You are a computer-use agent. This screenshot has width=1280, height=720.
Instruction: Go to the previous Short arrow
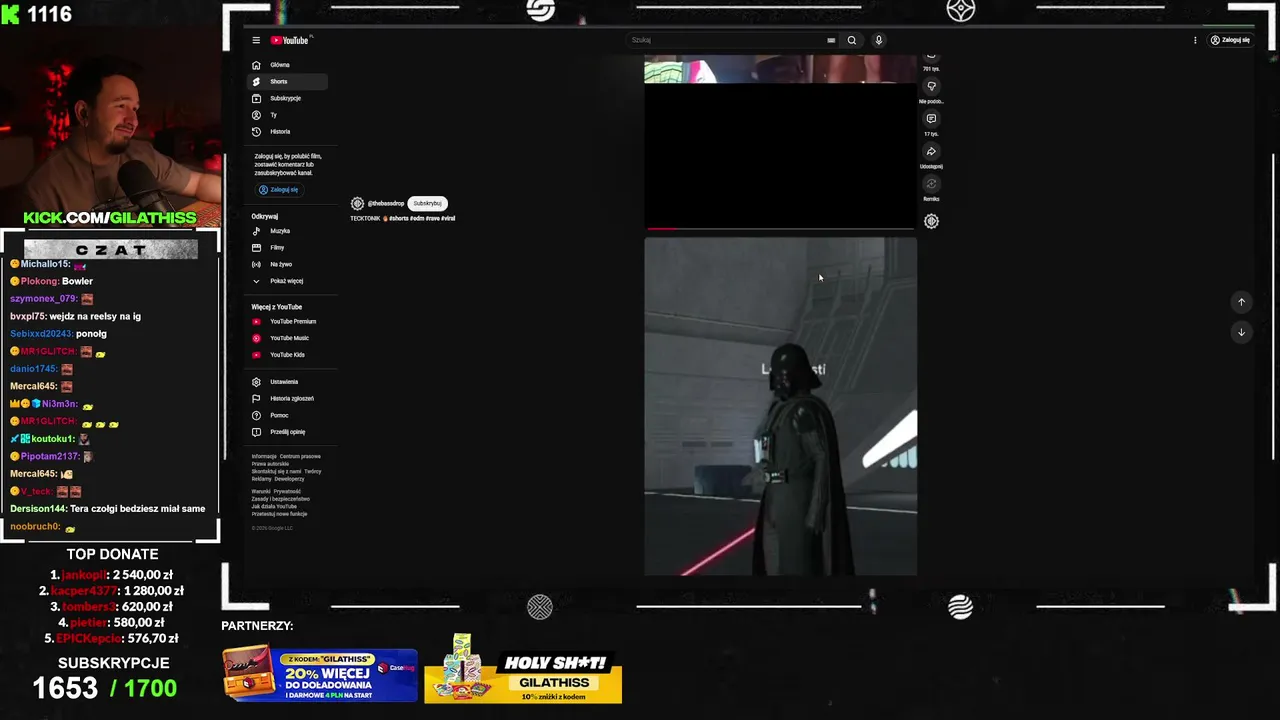coord(1241,302)
